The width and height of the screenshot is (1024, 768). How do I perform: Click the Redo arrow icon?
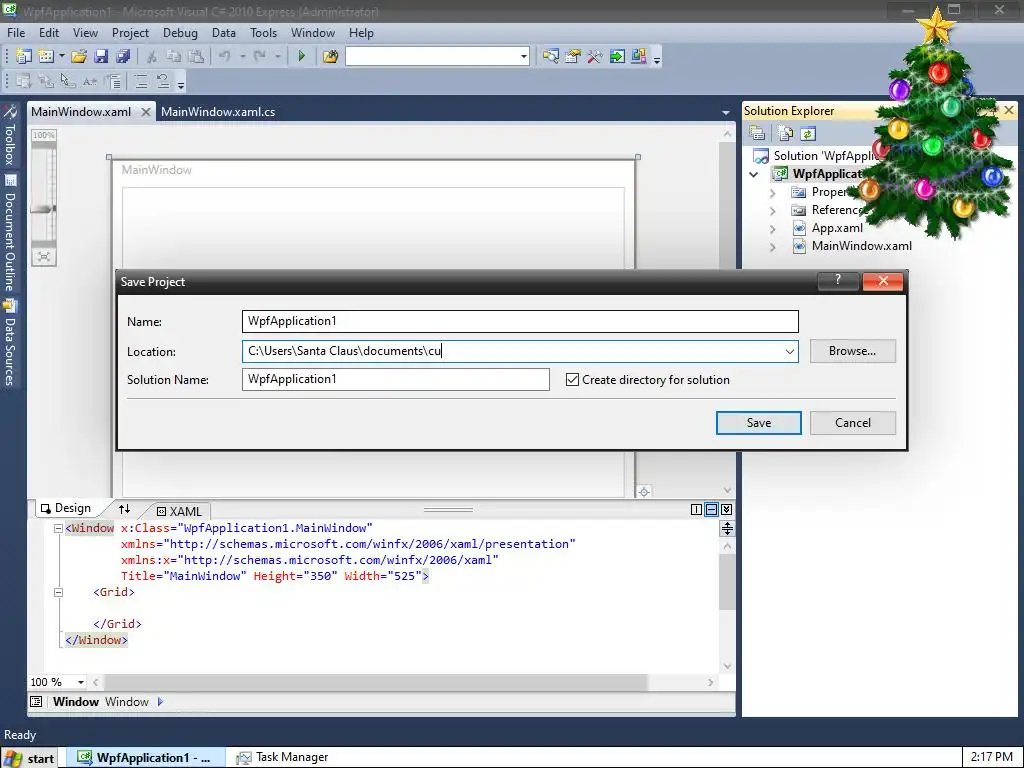[x=260, y=56]
